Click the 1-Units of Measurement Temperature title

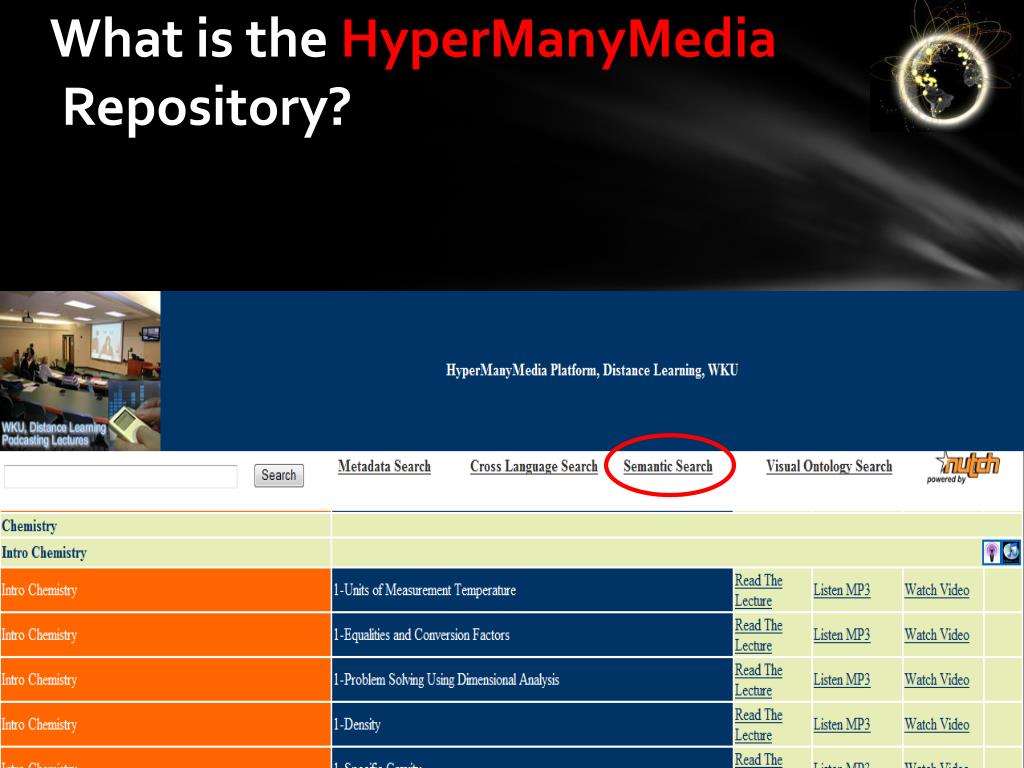click(x=424, y=590)
